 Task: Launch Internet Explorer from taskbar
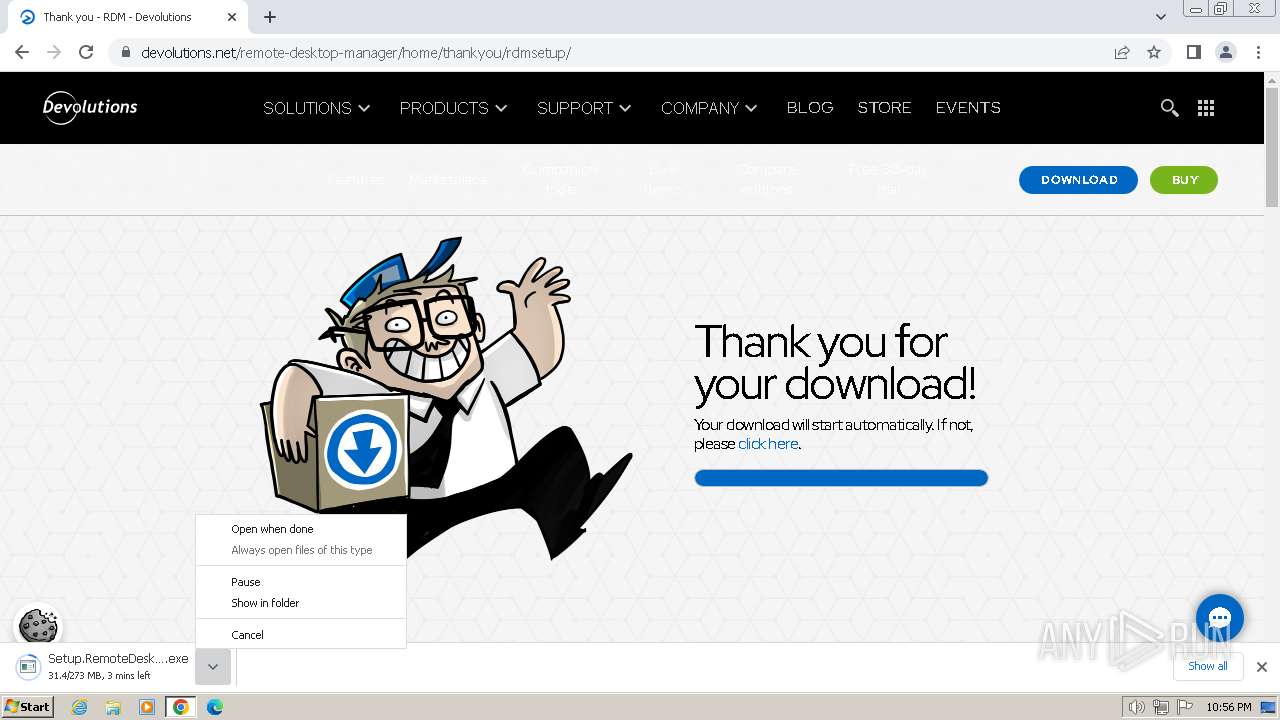(x=80, y=707)
